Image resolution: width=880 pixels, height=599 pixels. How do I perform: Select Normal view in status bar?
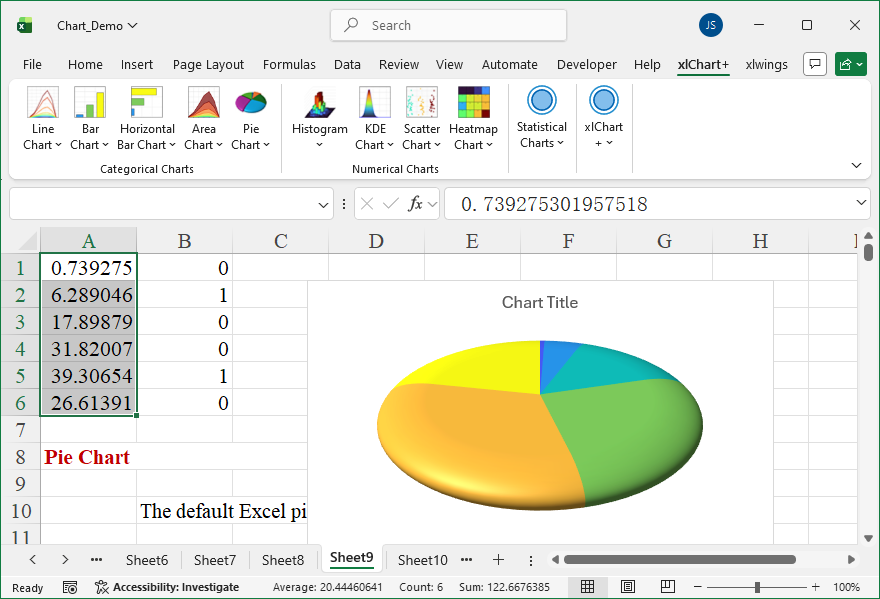(x=588, y=587)
